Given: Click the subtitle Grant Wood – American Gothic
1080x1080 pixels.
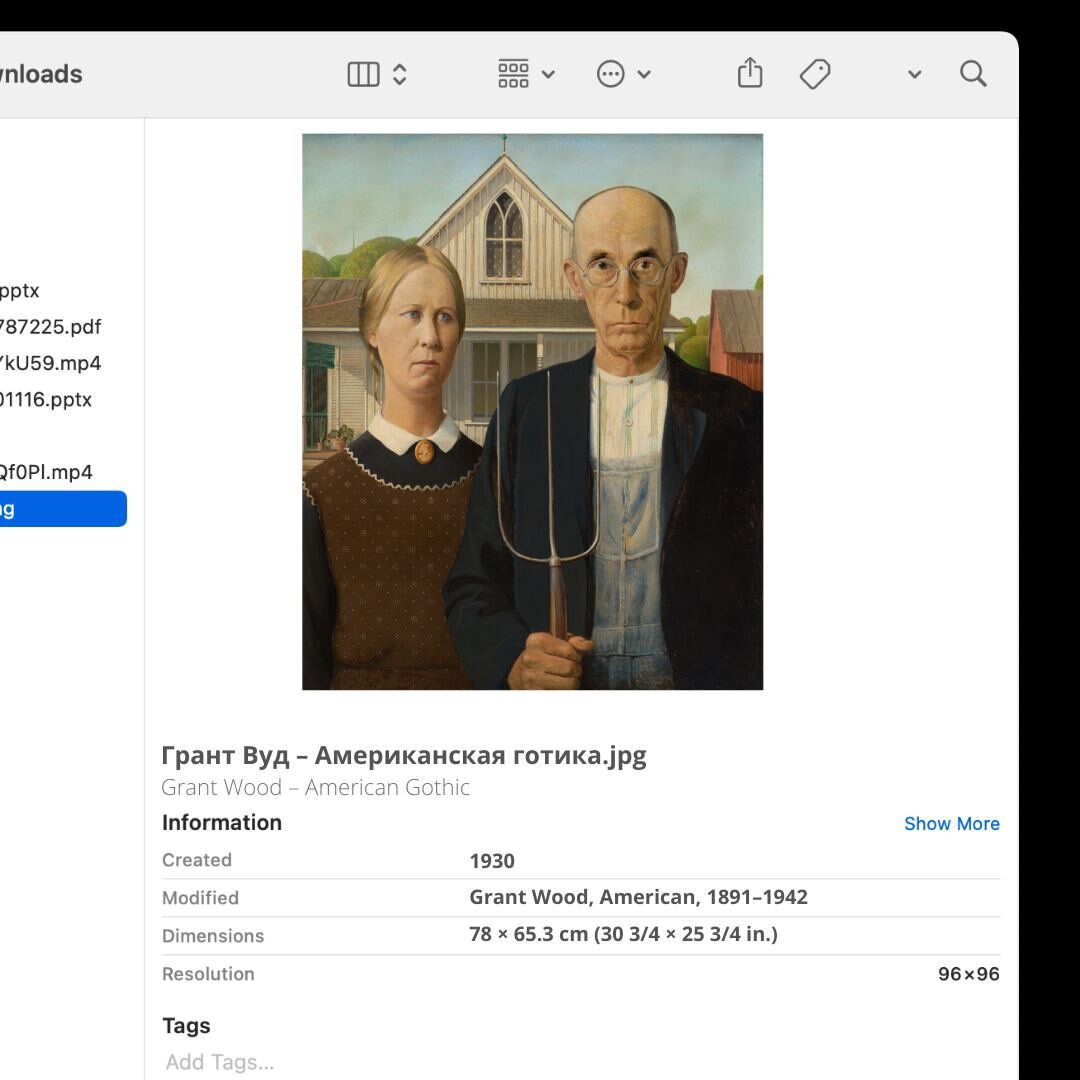Looking at the screenshot, I should pos(315,787).
